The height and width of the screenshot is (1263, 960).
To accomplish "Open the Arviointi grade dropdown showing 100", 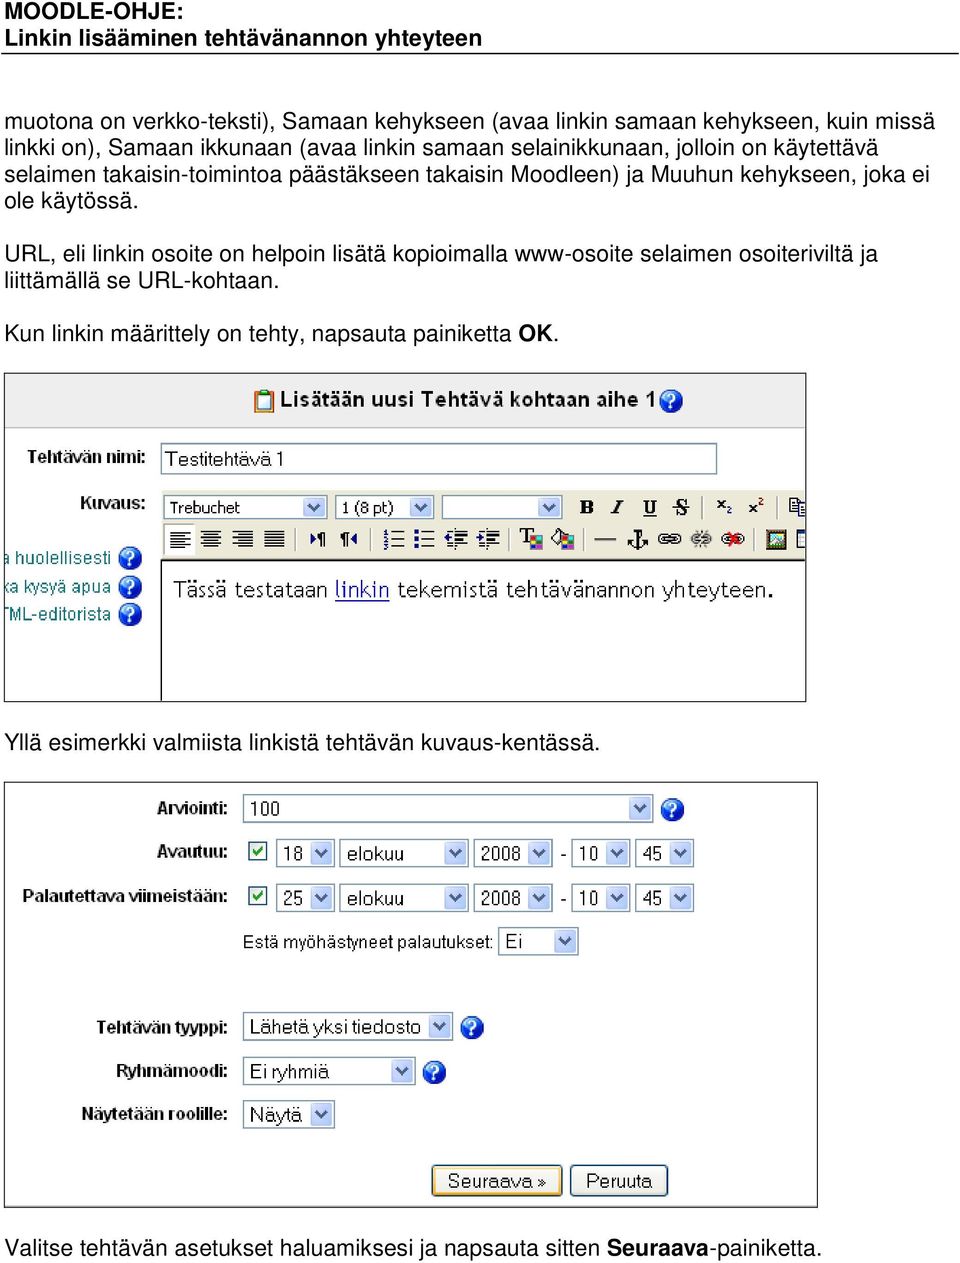I will [x=448, y=808].
